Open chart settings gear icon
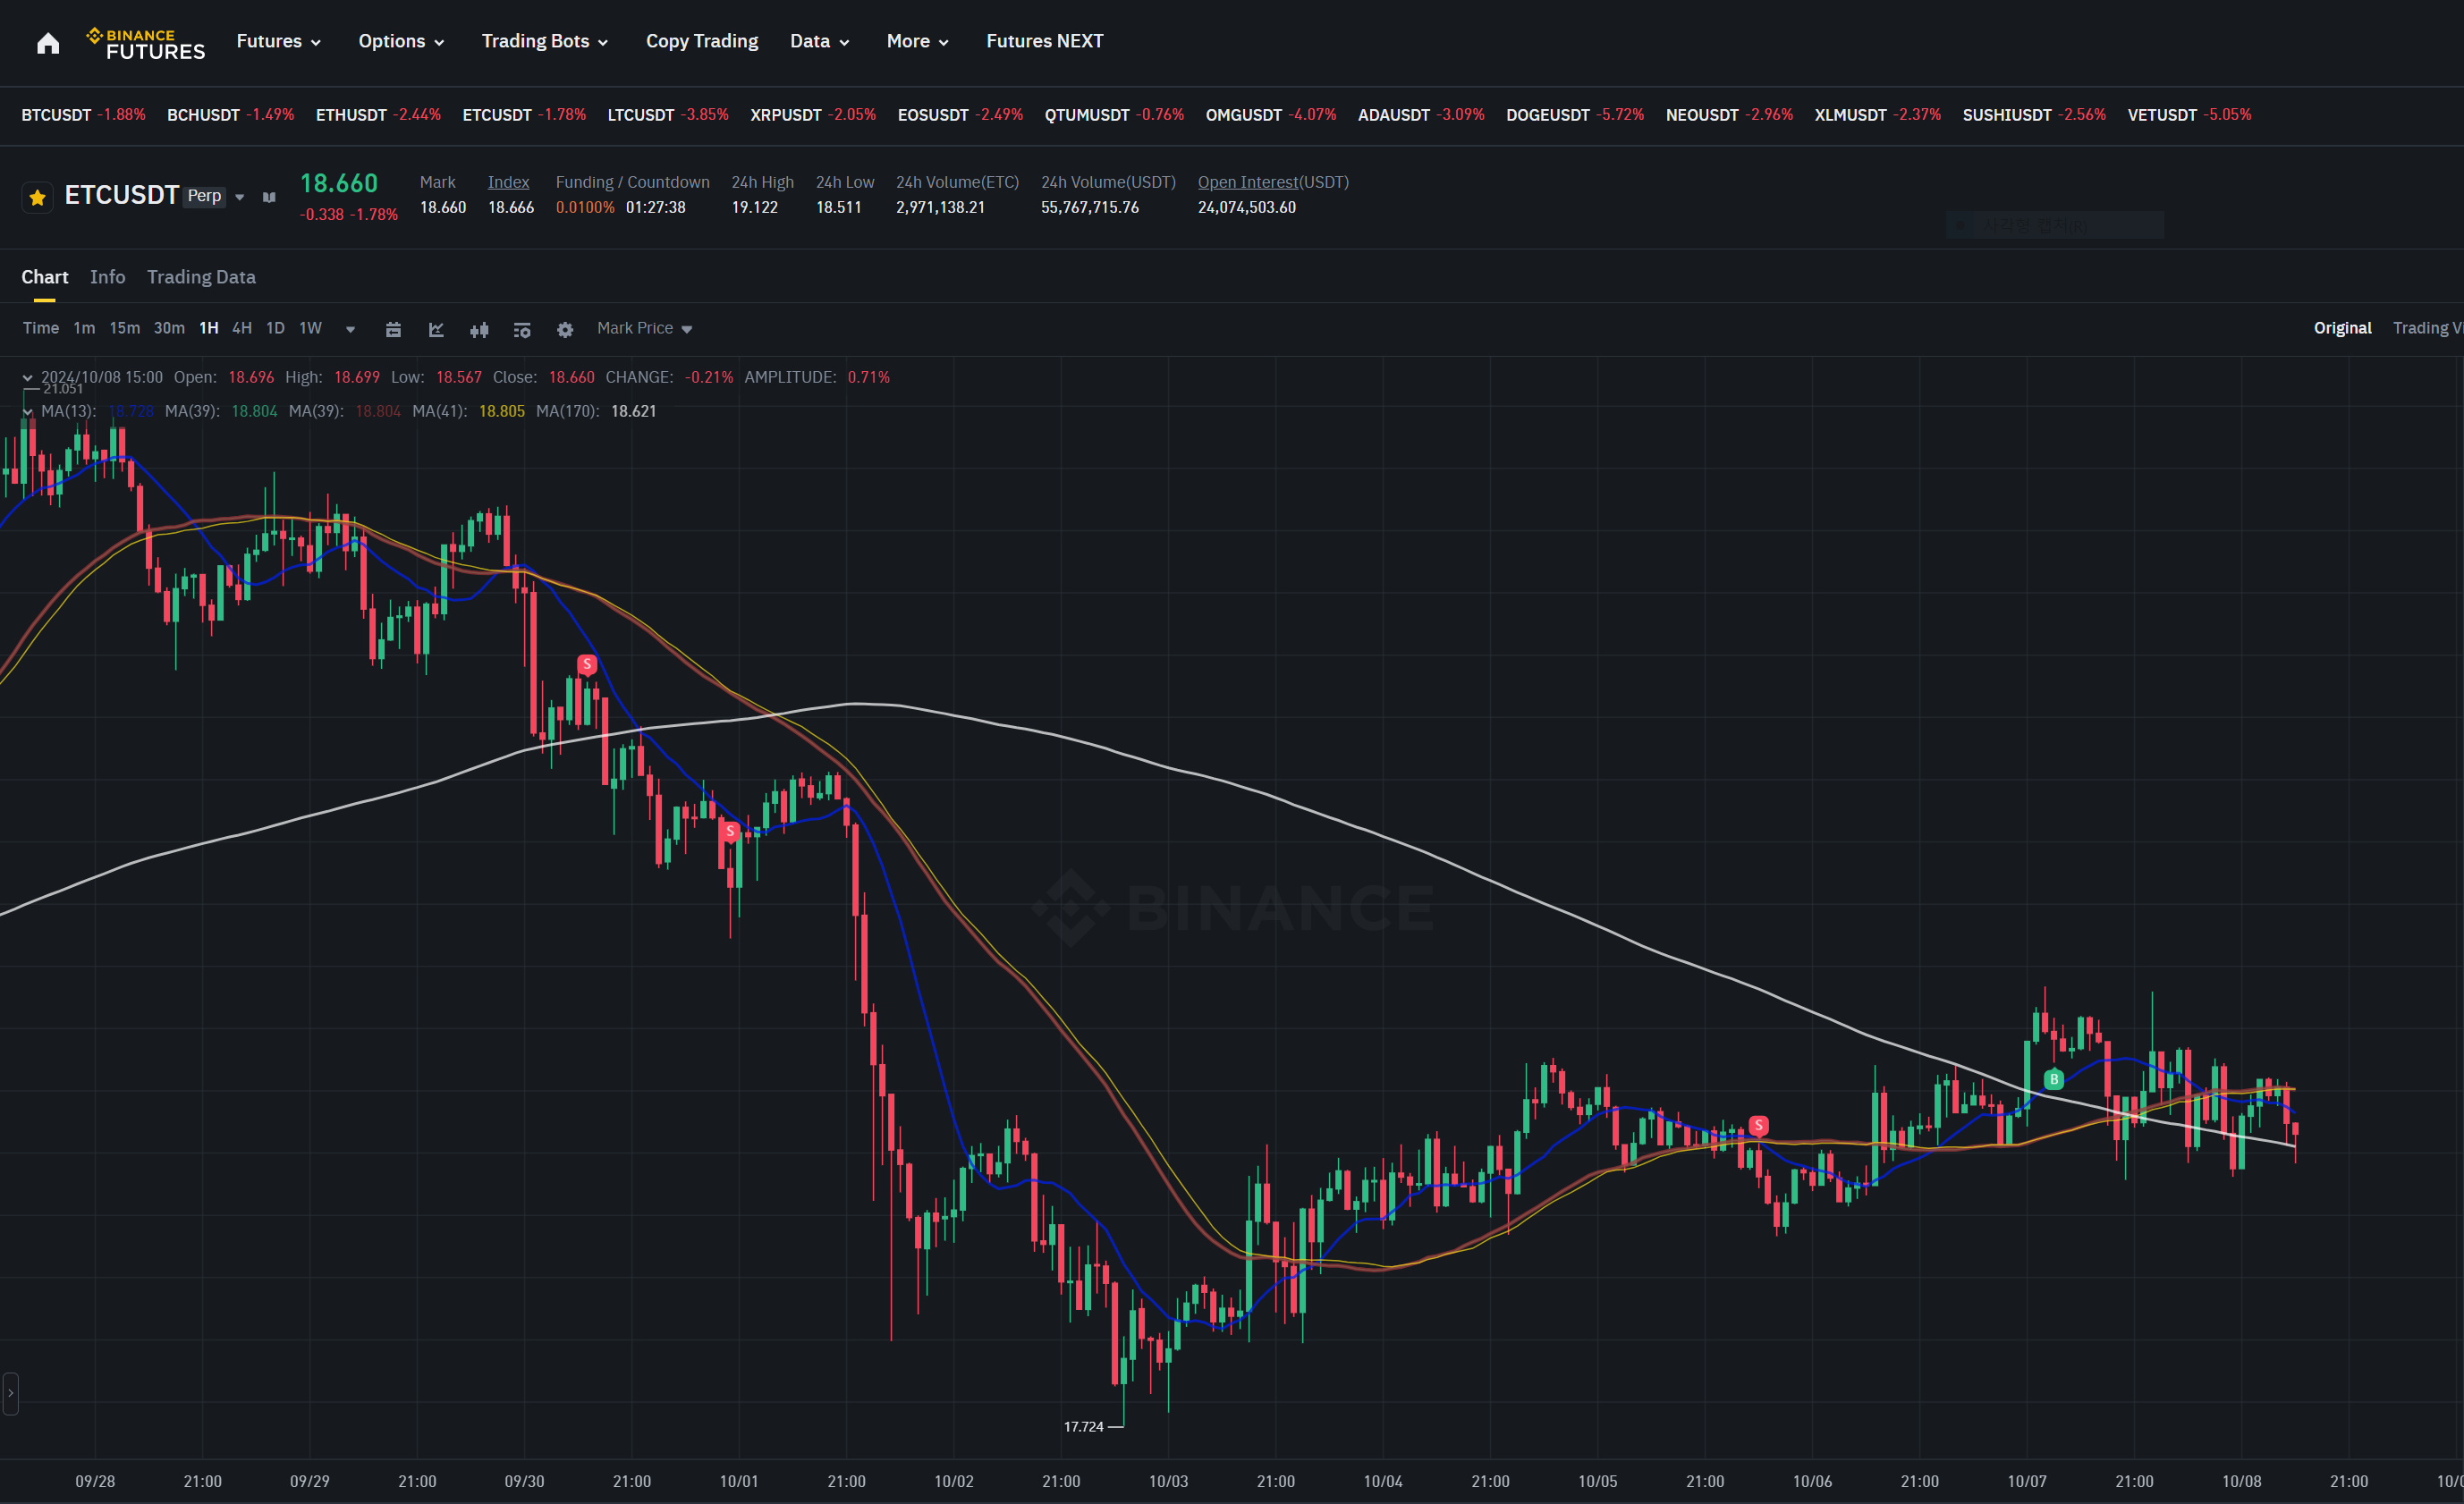Viewport: 2464px width, 1504px height. 565,329
